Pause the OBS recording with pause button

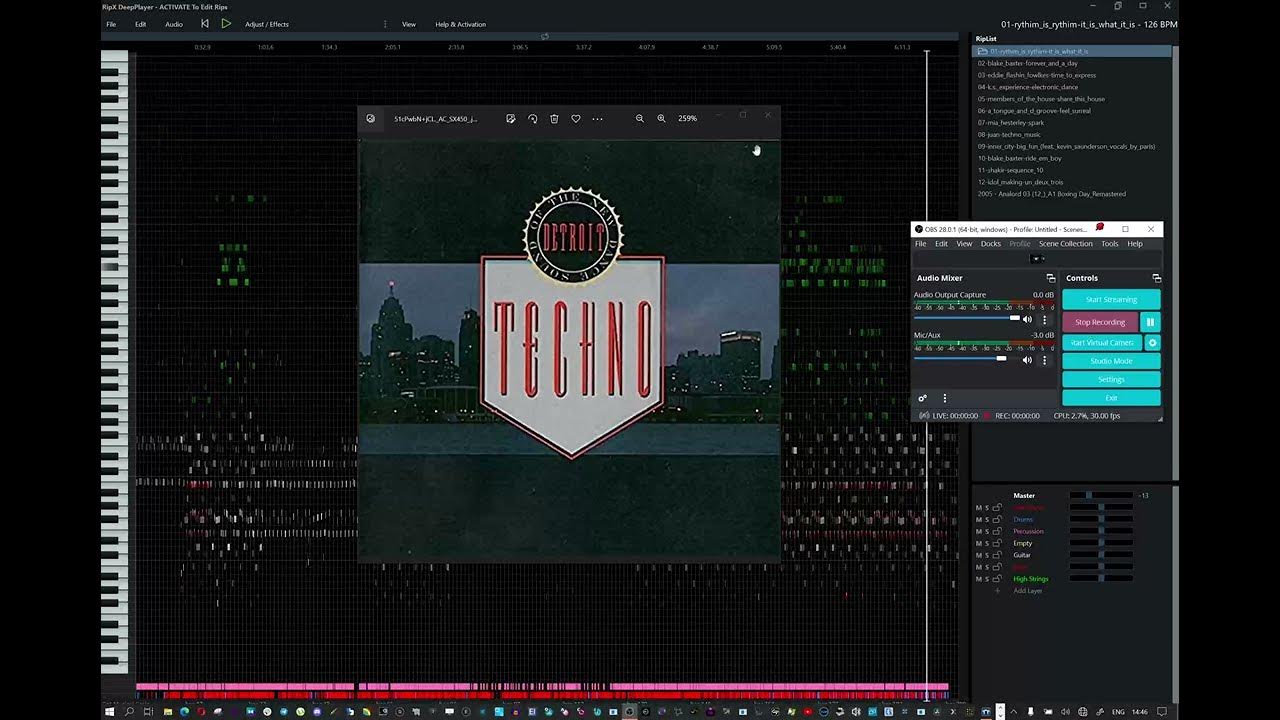[x=1150, y=322]
